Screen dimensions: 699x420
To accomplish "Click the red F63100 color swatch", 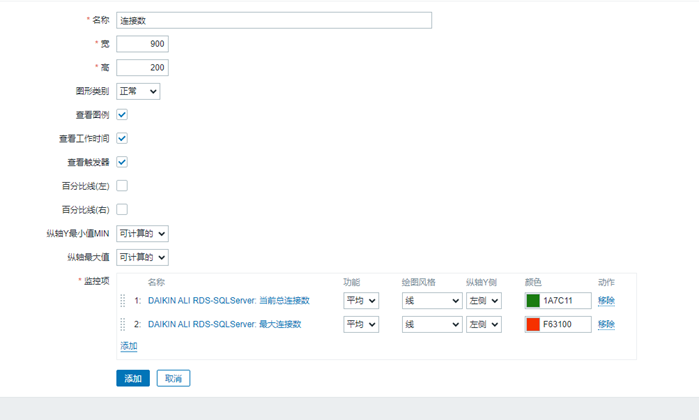I will pos(533,324).
